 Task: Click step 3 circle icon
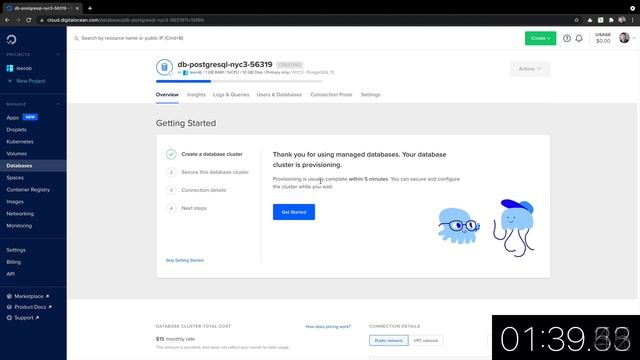pos(171,190)
